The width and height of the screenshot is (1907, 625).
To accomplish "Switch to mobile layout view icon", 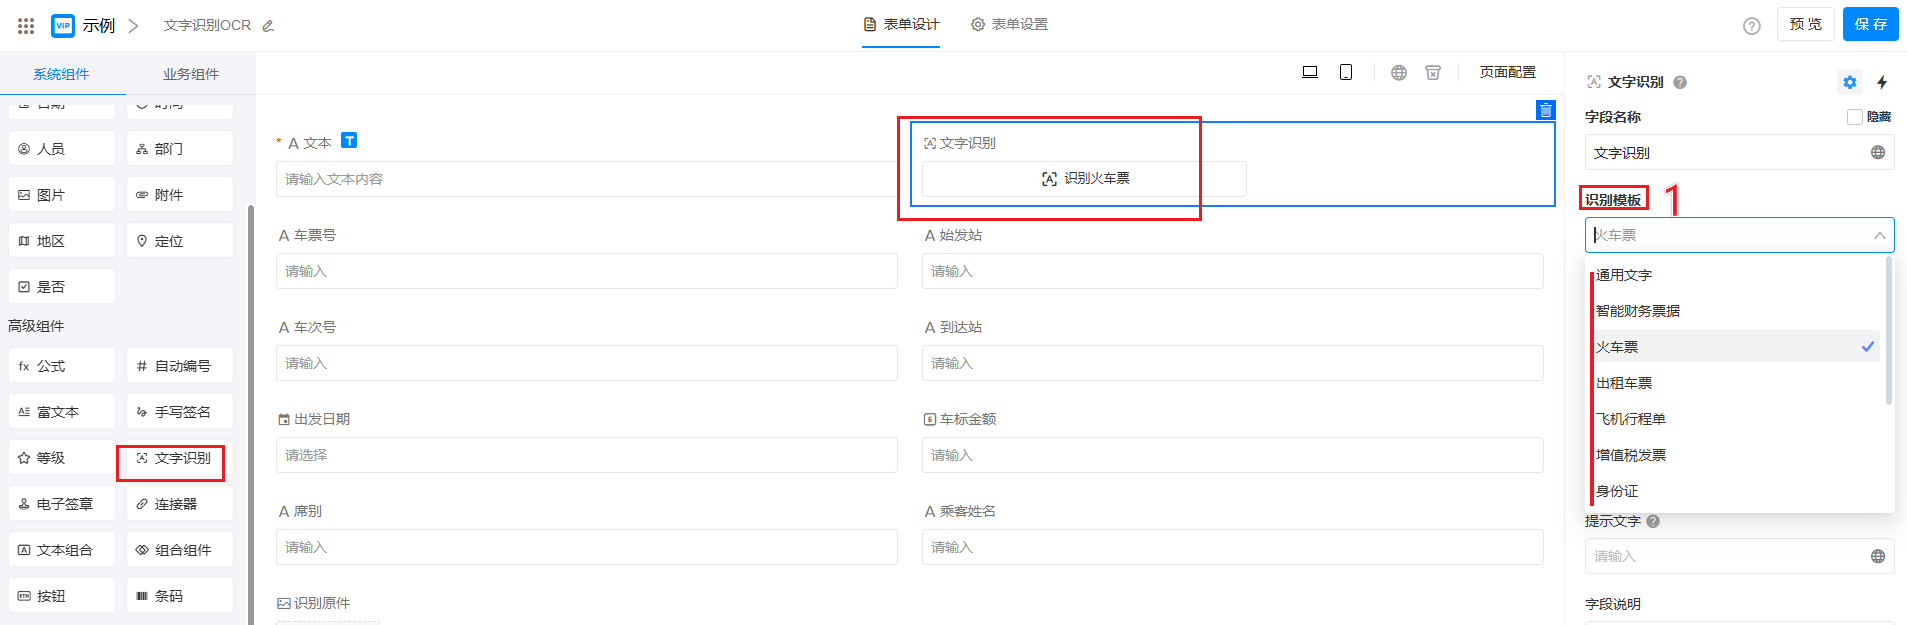I will (x=1346, y=72).
